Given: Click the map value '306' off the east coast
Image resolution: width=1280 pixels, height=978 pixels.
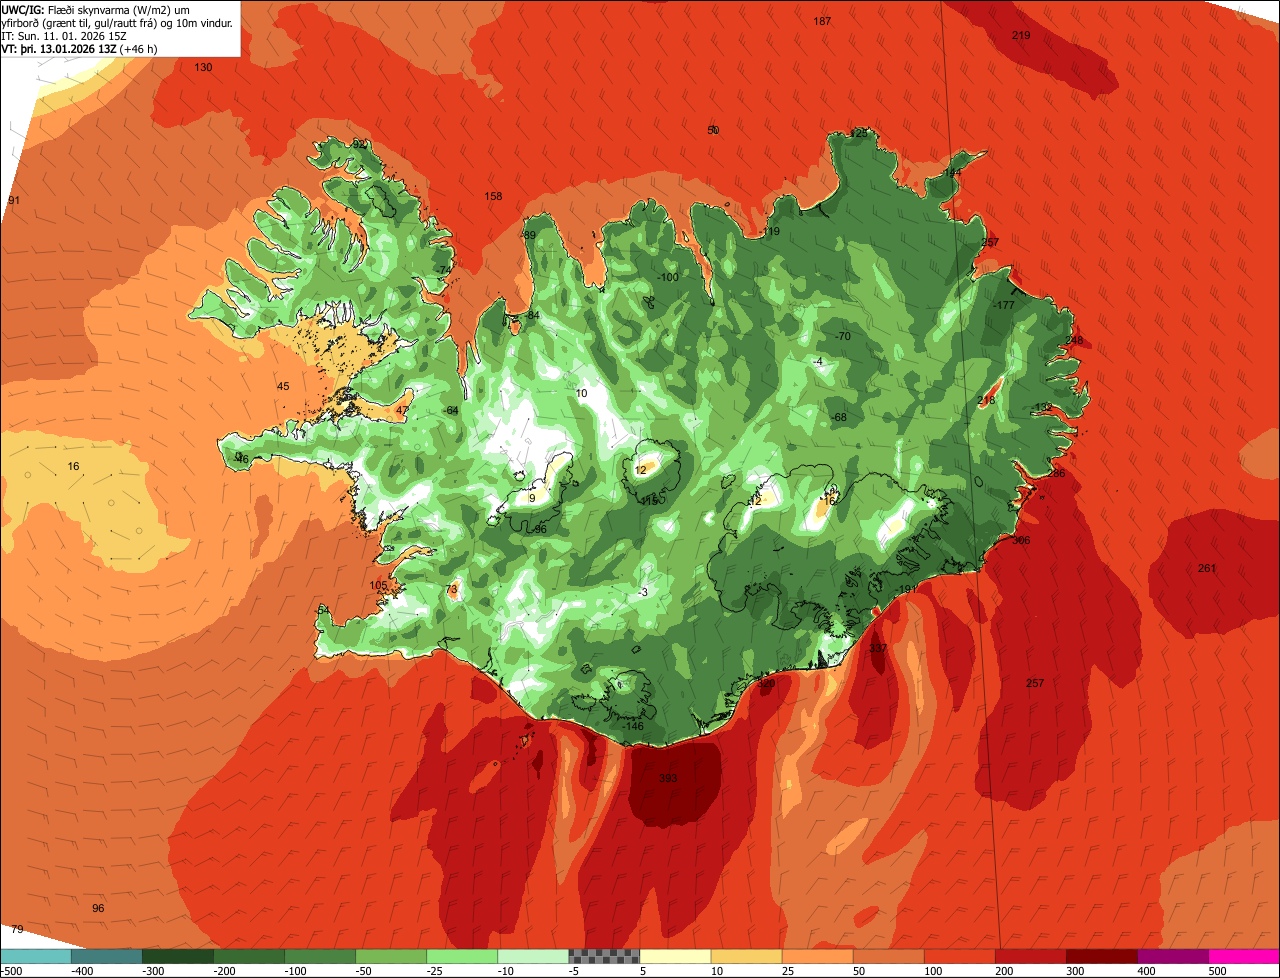Looking at the screenshot, I should pos(1020,540).
